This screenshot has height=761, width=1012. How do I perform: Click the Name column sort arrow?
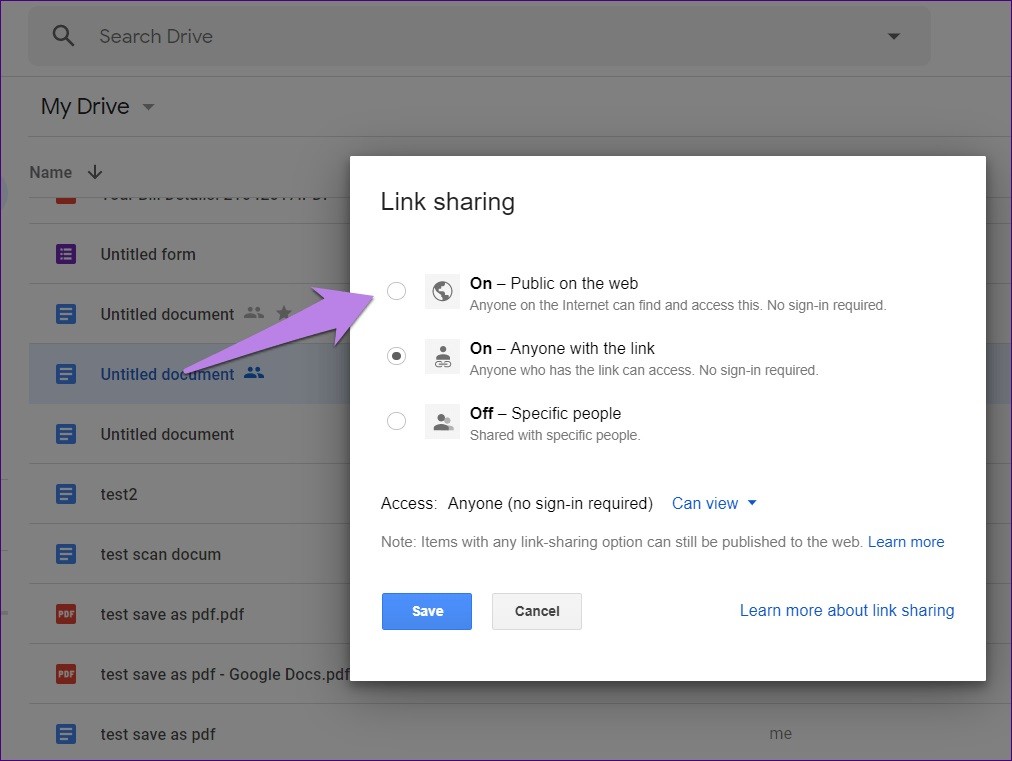[x=94, y=172]
